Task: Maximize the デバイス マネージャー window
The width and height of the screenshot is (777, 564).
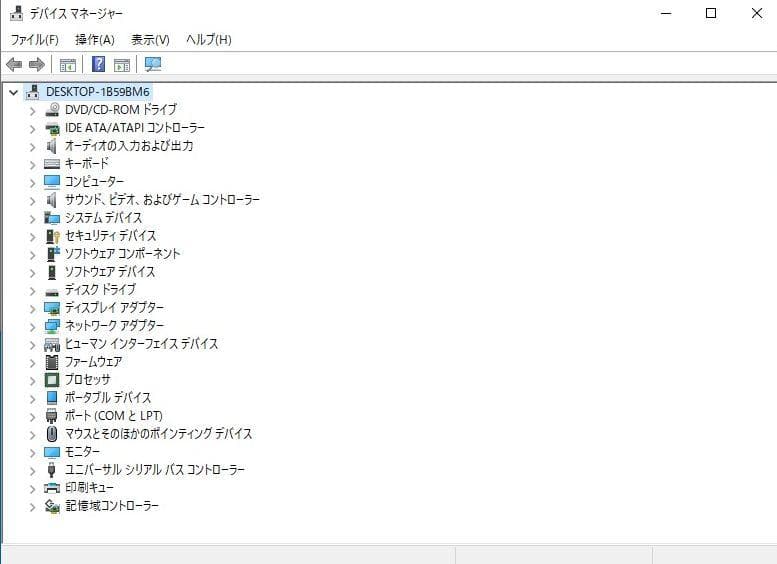Action: coord(711,13)
